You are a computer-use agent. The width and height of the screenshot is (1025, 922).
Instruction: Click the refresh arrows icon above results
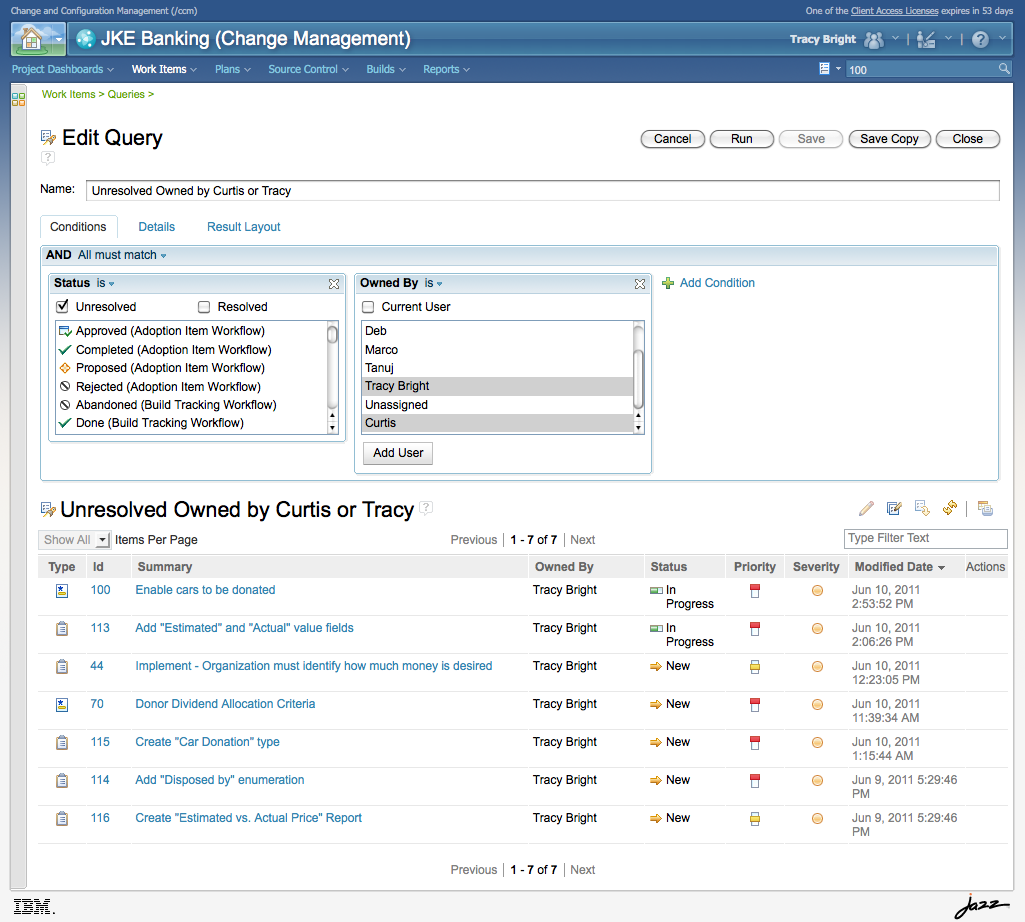(950, 508)
